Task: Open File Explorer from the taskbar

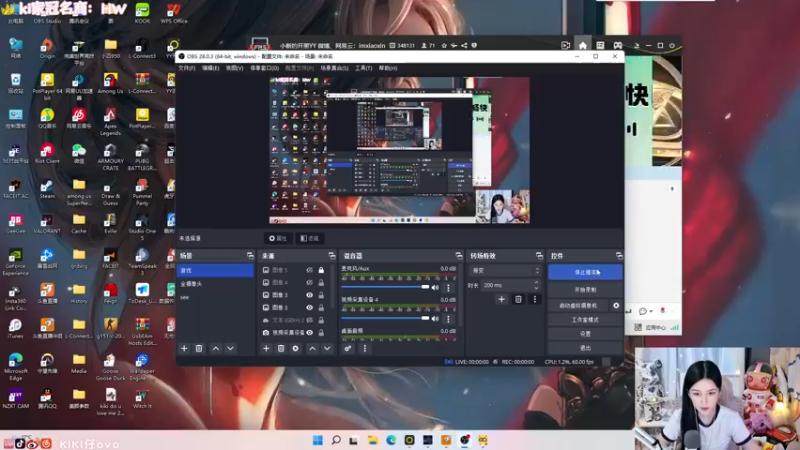Action: pos(372,440)
